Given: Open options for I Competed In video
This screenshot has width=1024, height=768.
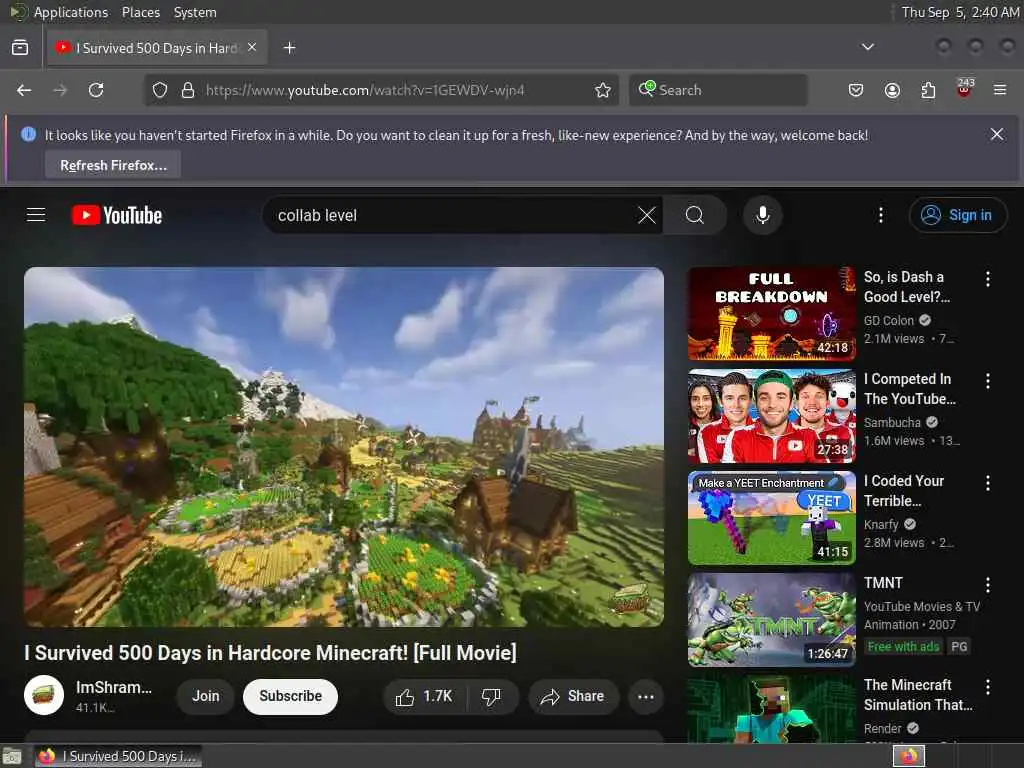Looking at the screenshot, I should 987,381.
